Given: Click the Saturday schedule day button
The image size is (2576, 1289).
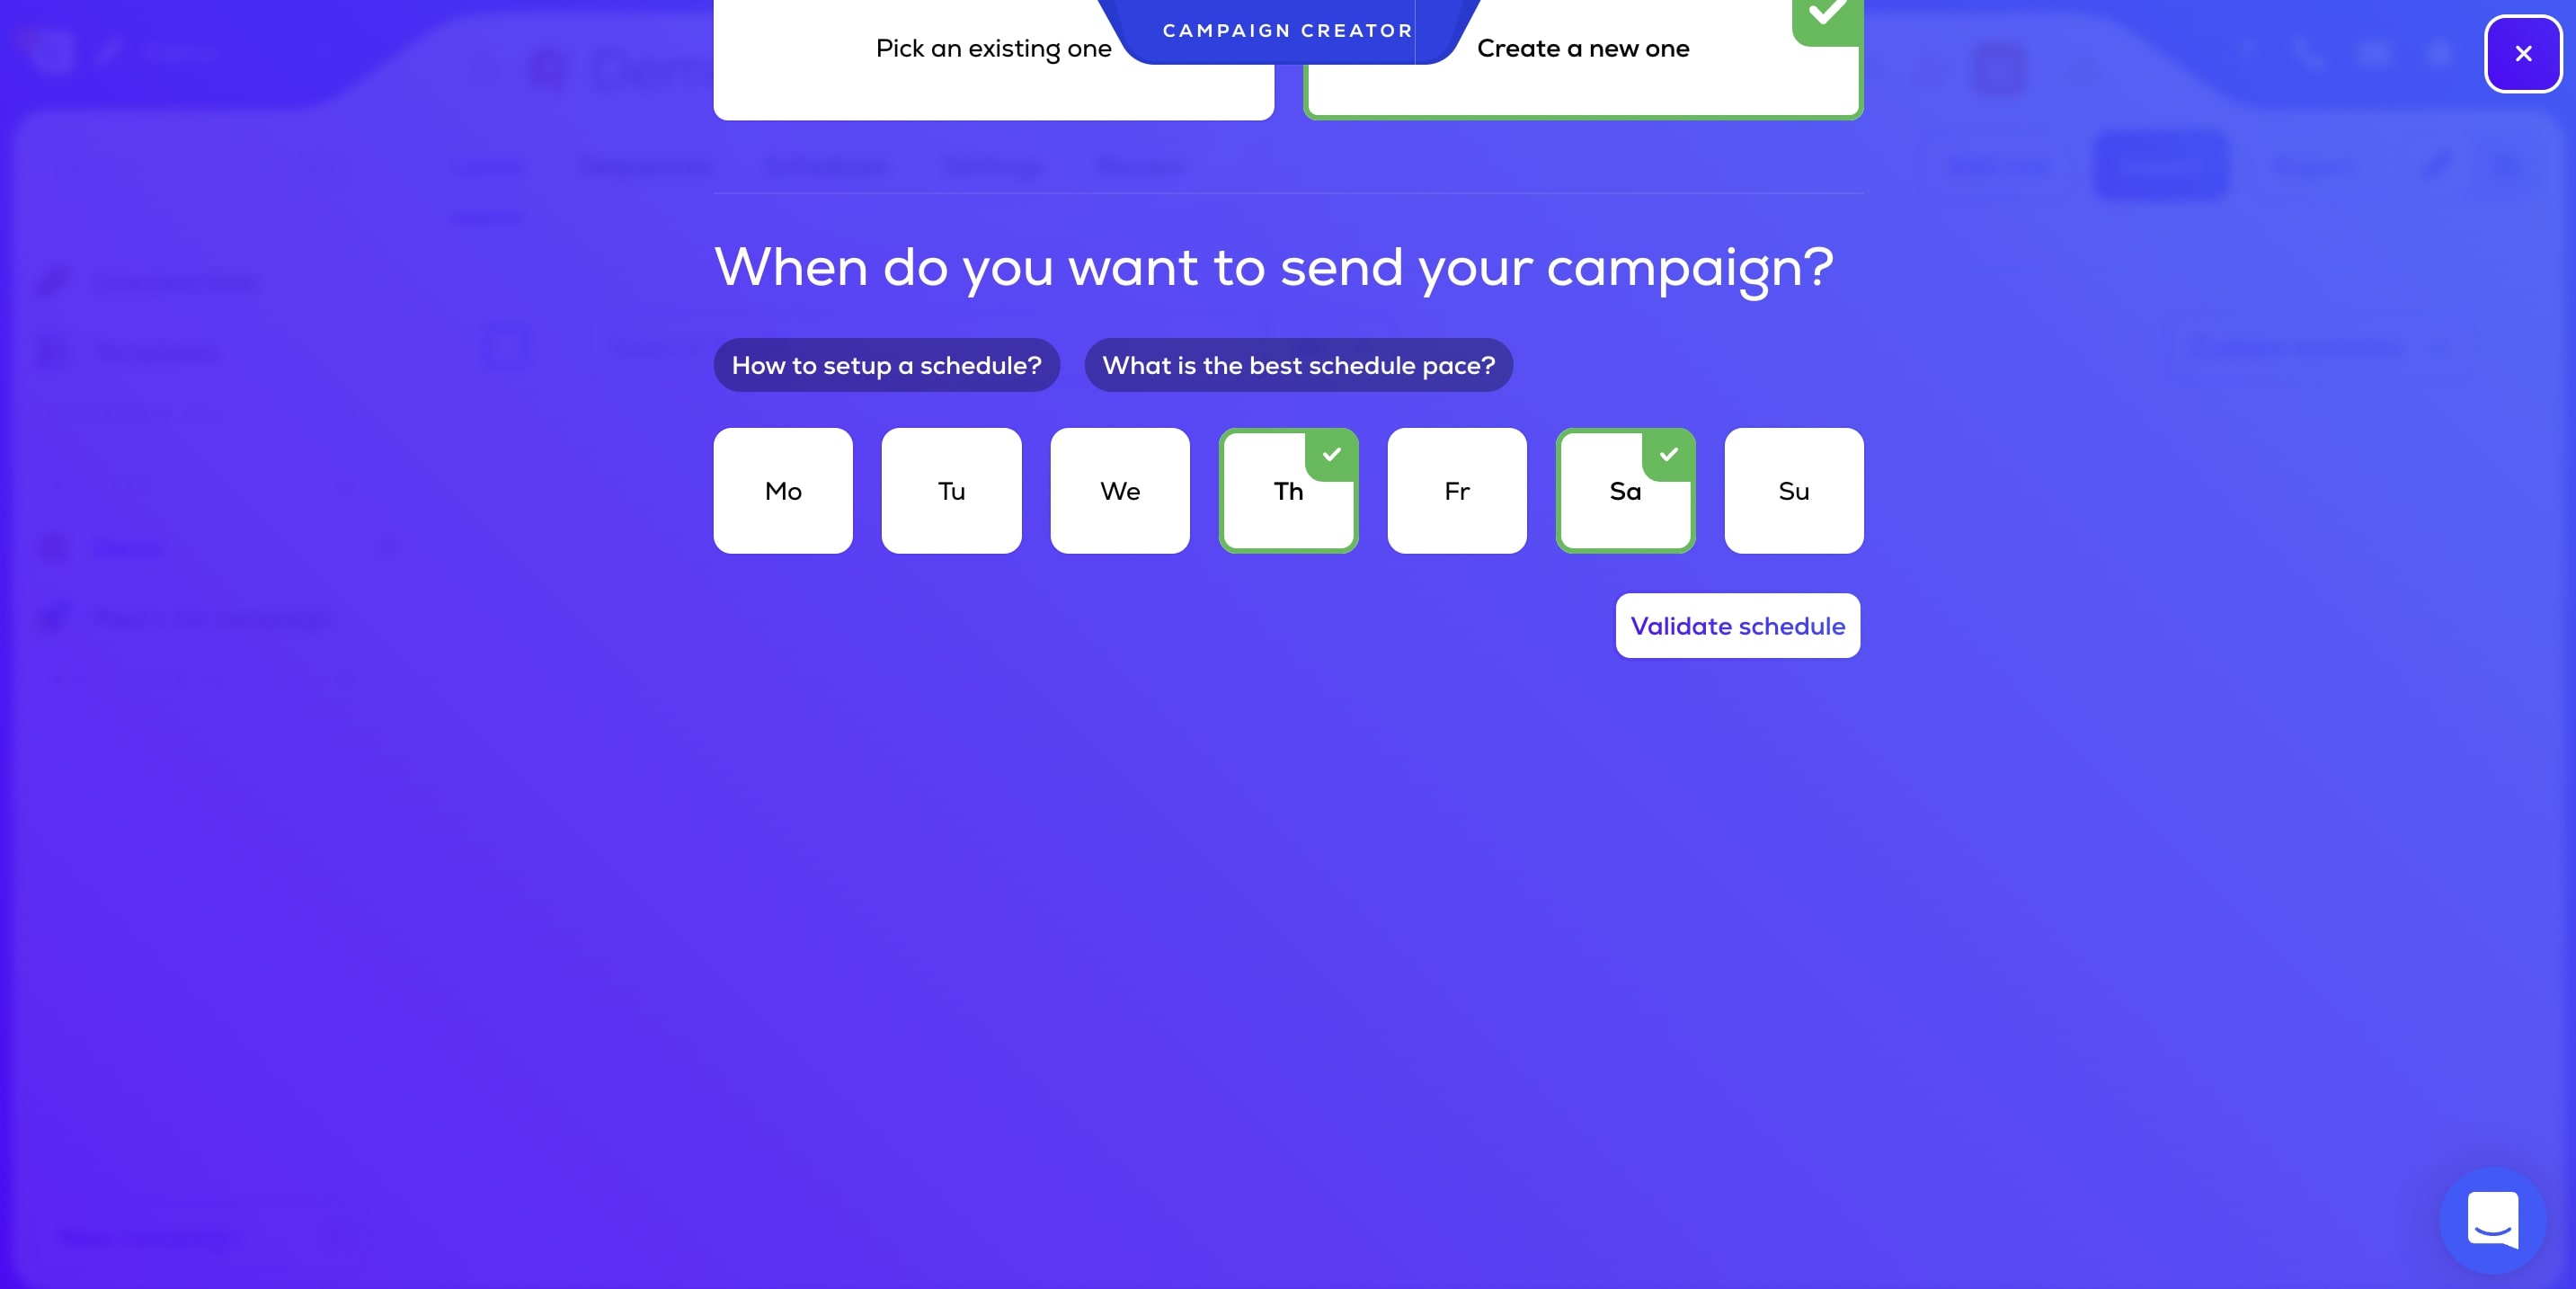Looking at the screenshot, I should (x=1624, y=490).
